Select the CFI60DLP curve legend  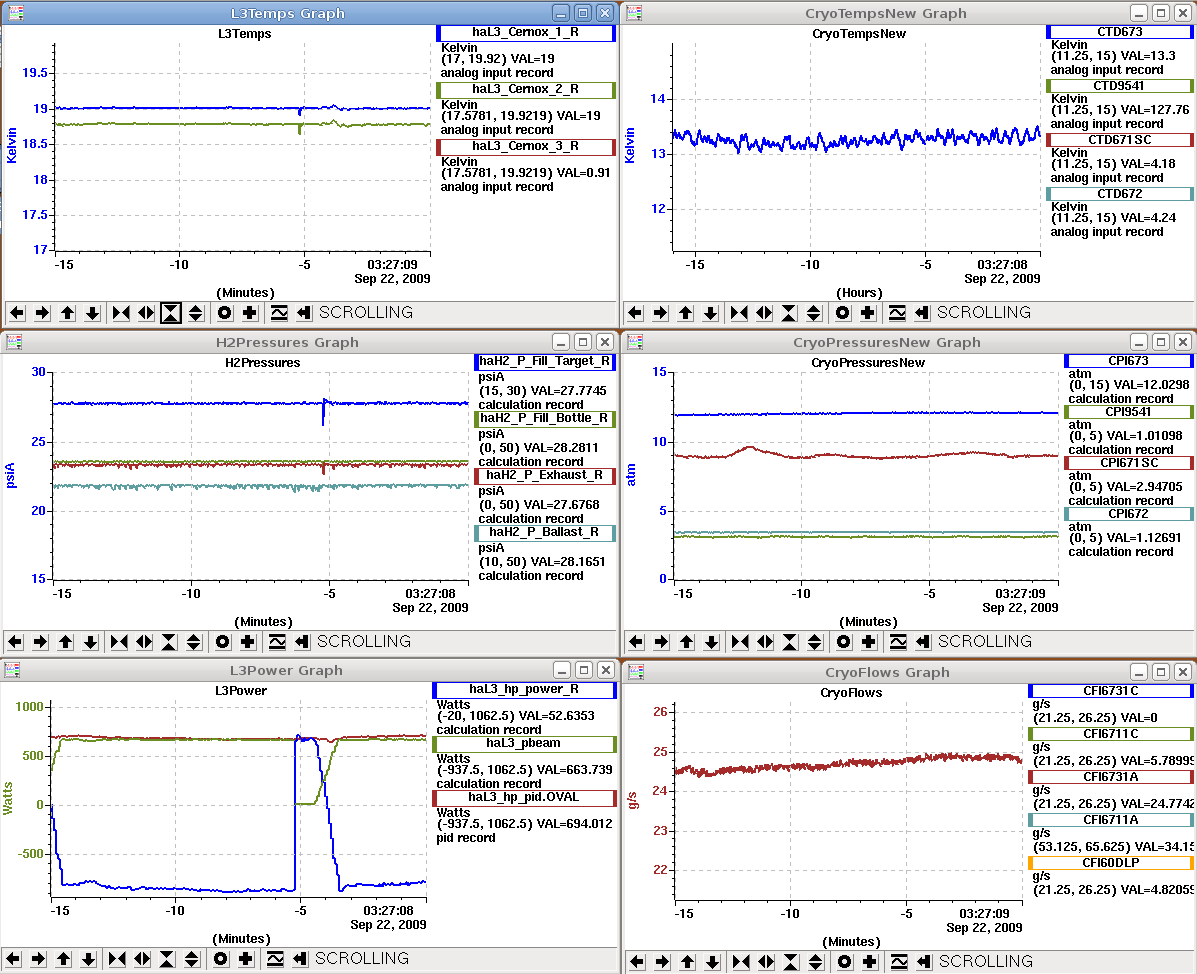click(1111, 863)
